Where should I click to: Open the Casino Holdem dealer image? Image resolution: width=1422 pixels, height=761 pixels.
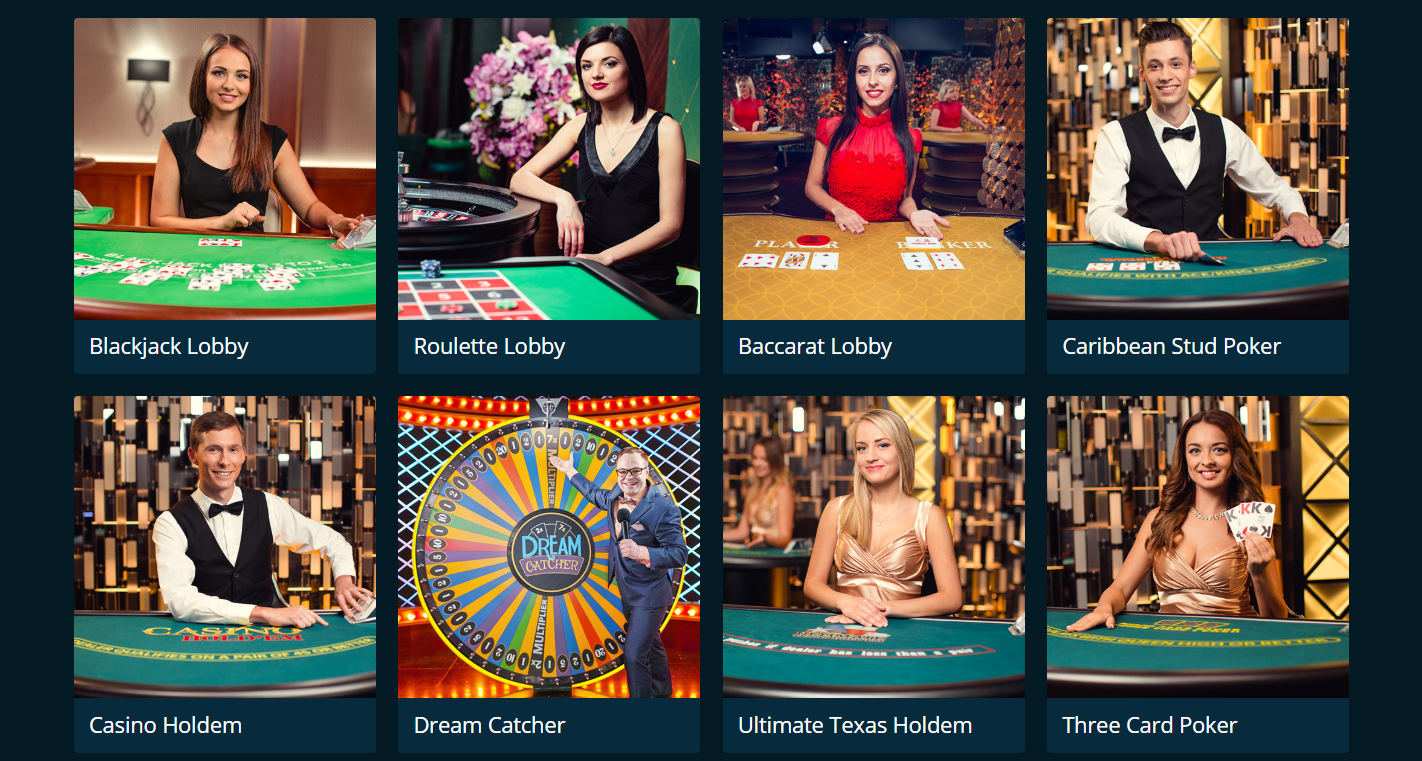click(225, 547)
